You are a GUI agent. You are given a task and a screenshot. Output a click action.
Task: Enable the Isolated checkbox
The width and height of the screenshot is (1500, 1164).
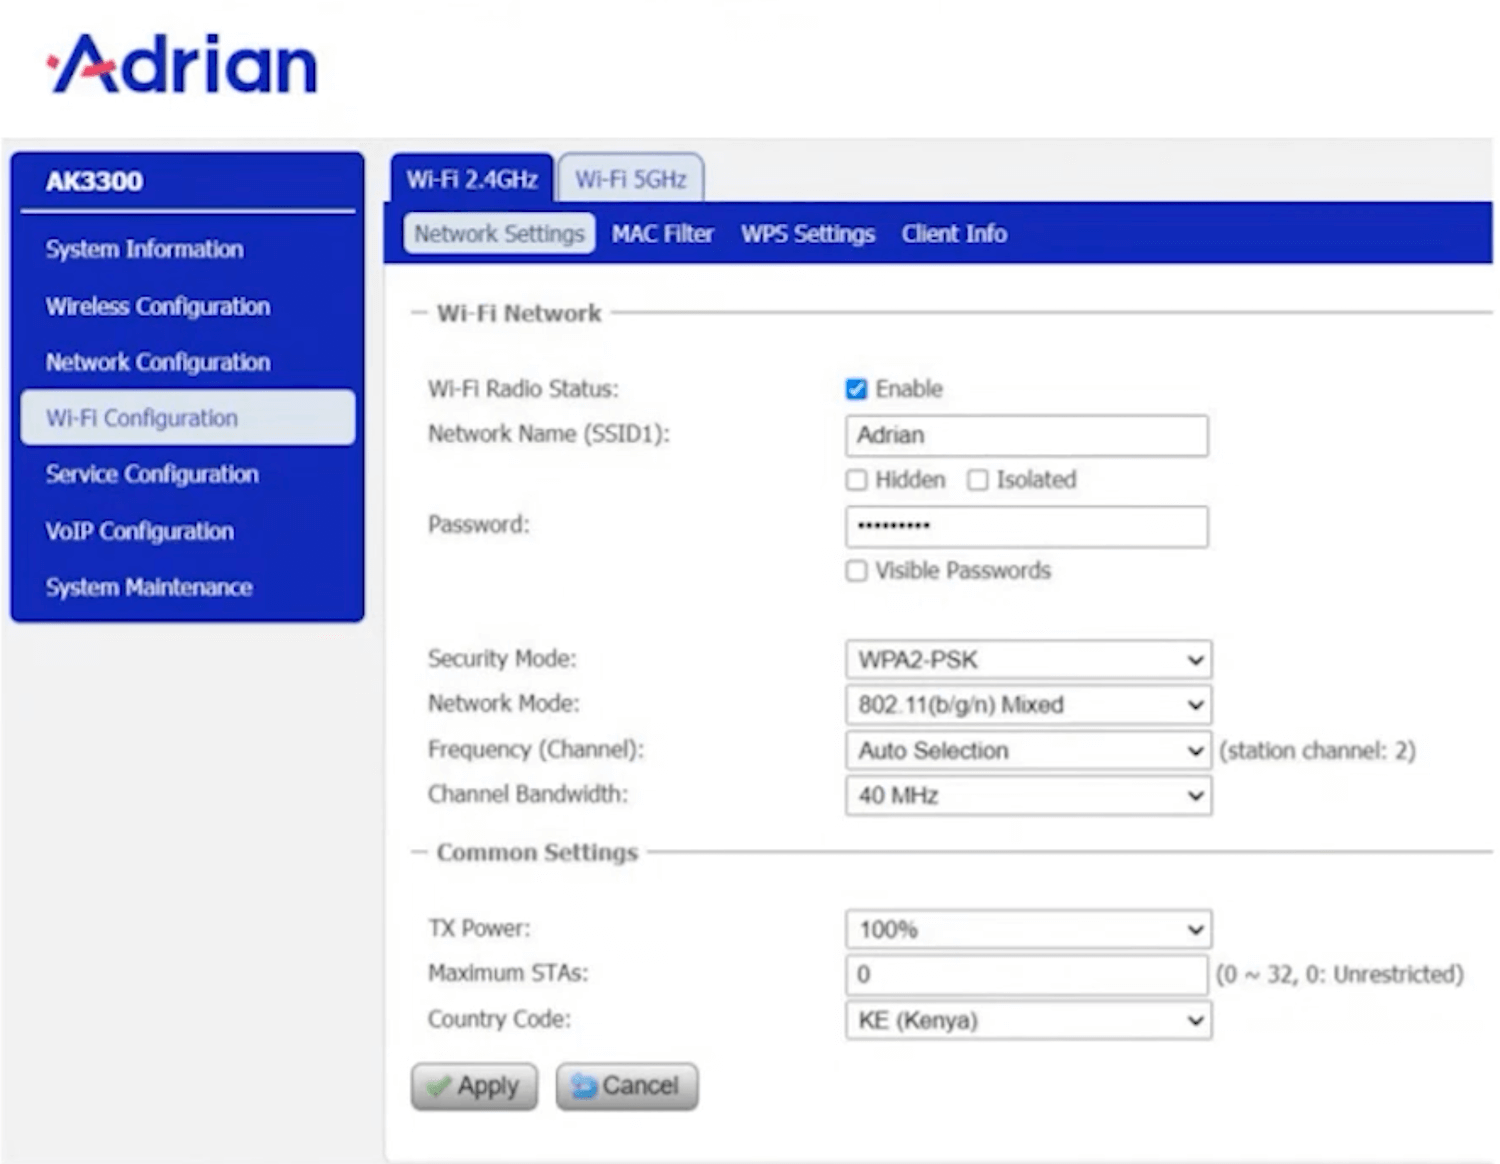pos(977,480)
